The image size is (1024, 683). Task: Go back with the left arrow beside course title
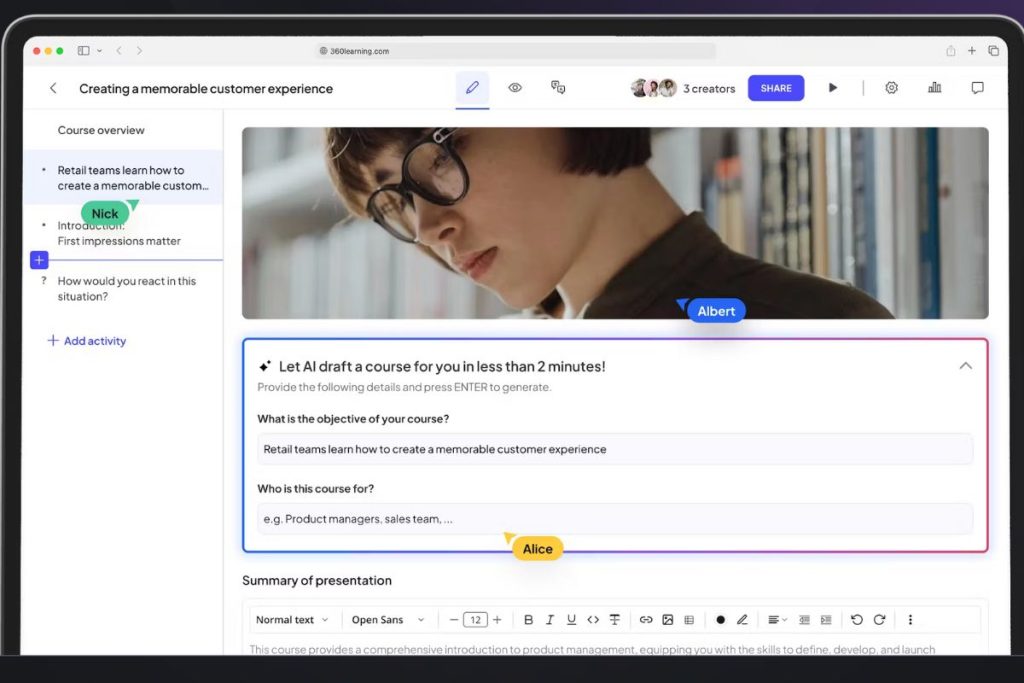[x=53, y=88]
